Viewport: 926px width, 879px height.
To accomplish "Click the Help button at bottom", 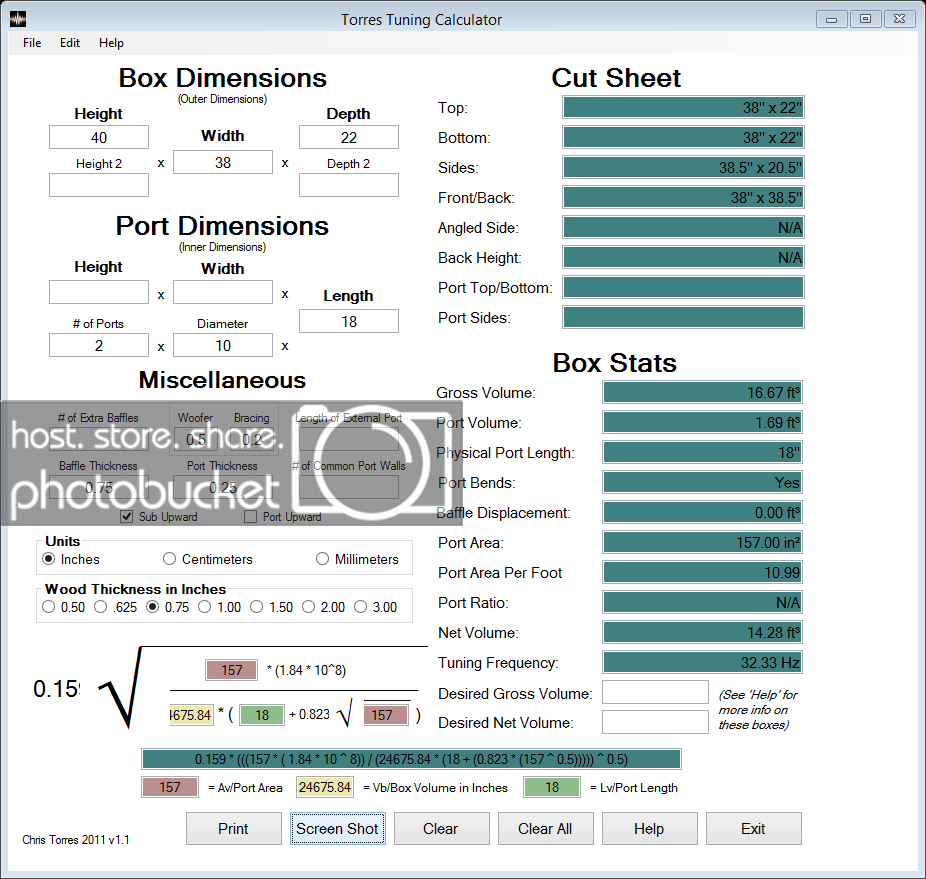I will pos(650,829).
